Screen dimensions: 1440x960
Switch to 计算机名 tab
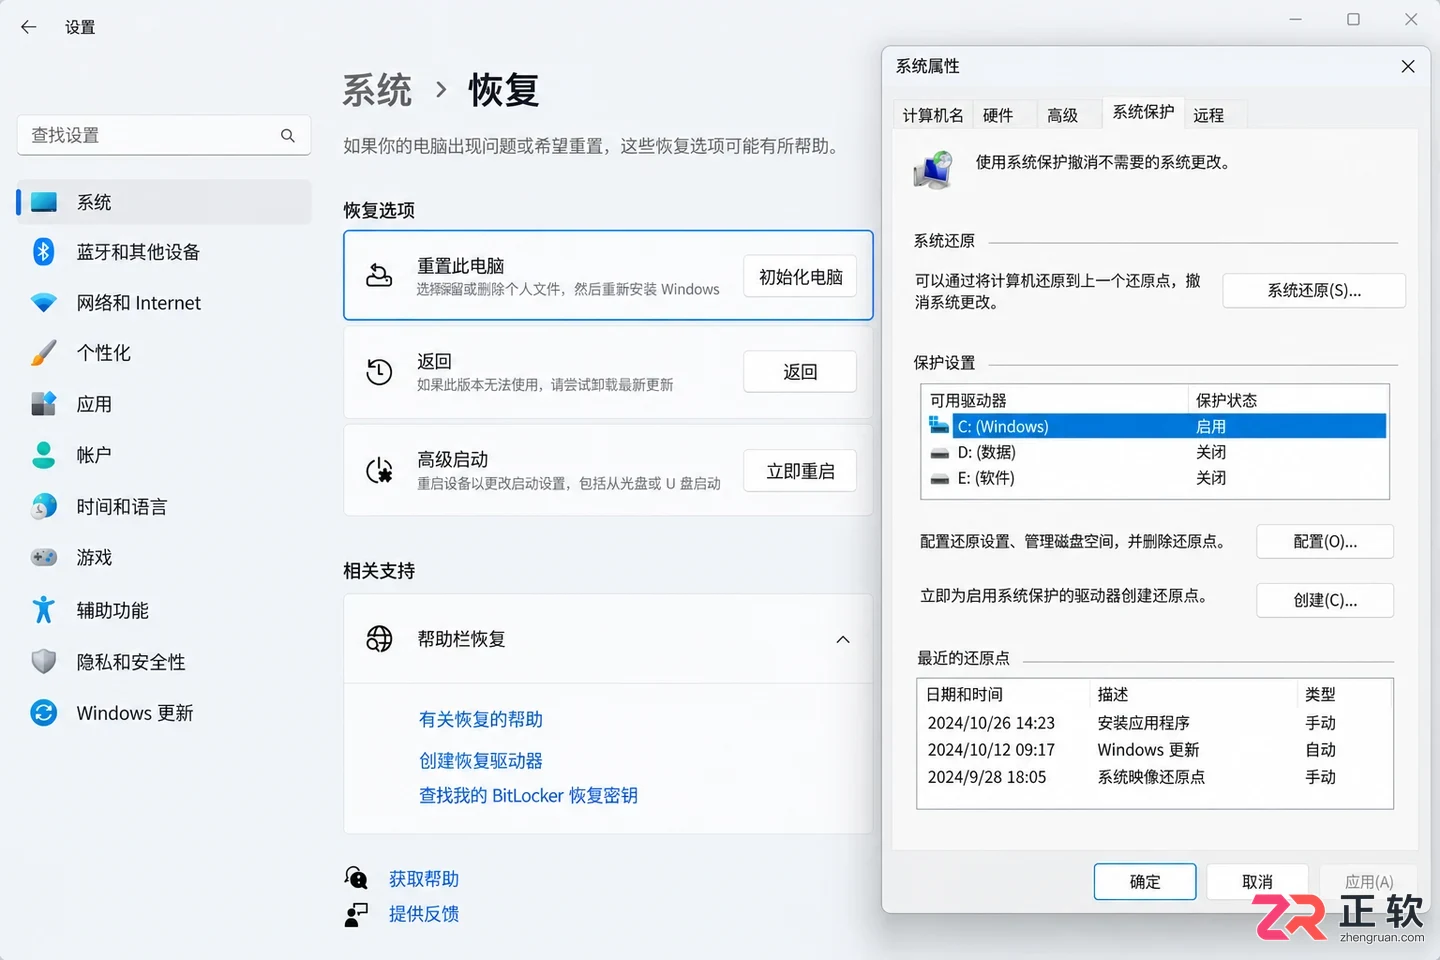pyautogui.click(x=933, y=115)
